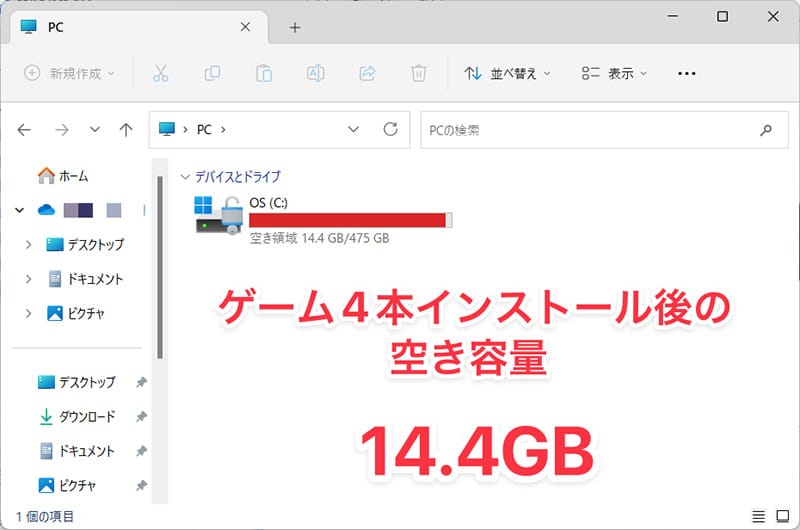Click the Cut scissors icon in toolbar
Image resolution: width=800 pixels, height=530 pixels.
160,73
